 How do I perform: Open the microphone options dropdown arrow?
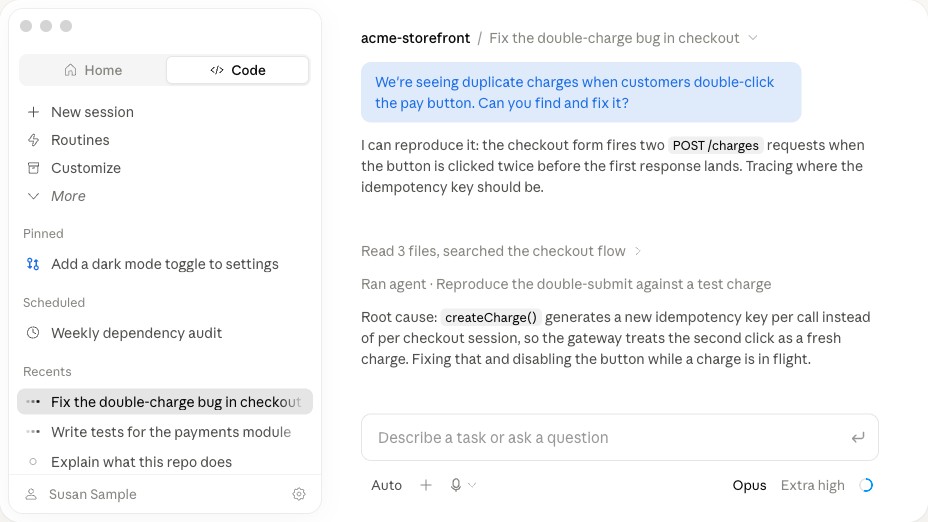(x=472, y=485)
